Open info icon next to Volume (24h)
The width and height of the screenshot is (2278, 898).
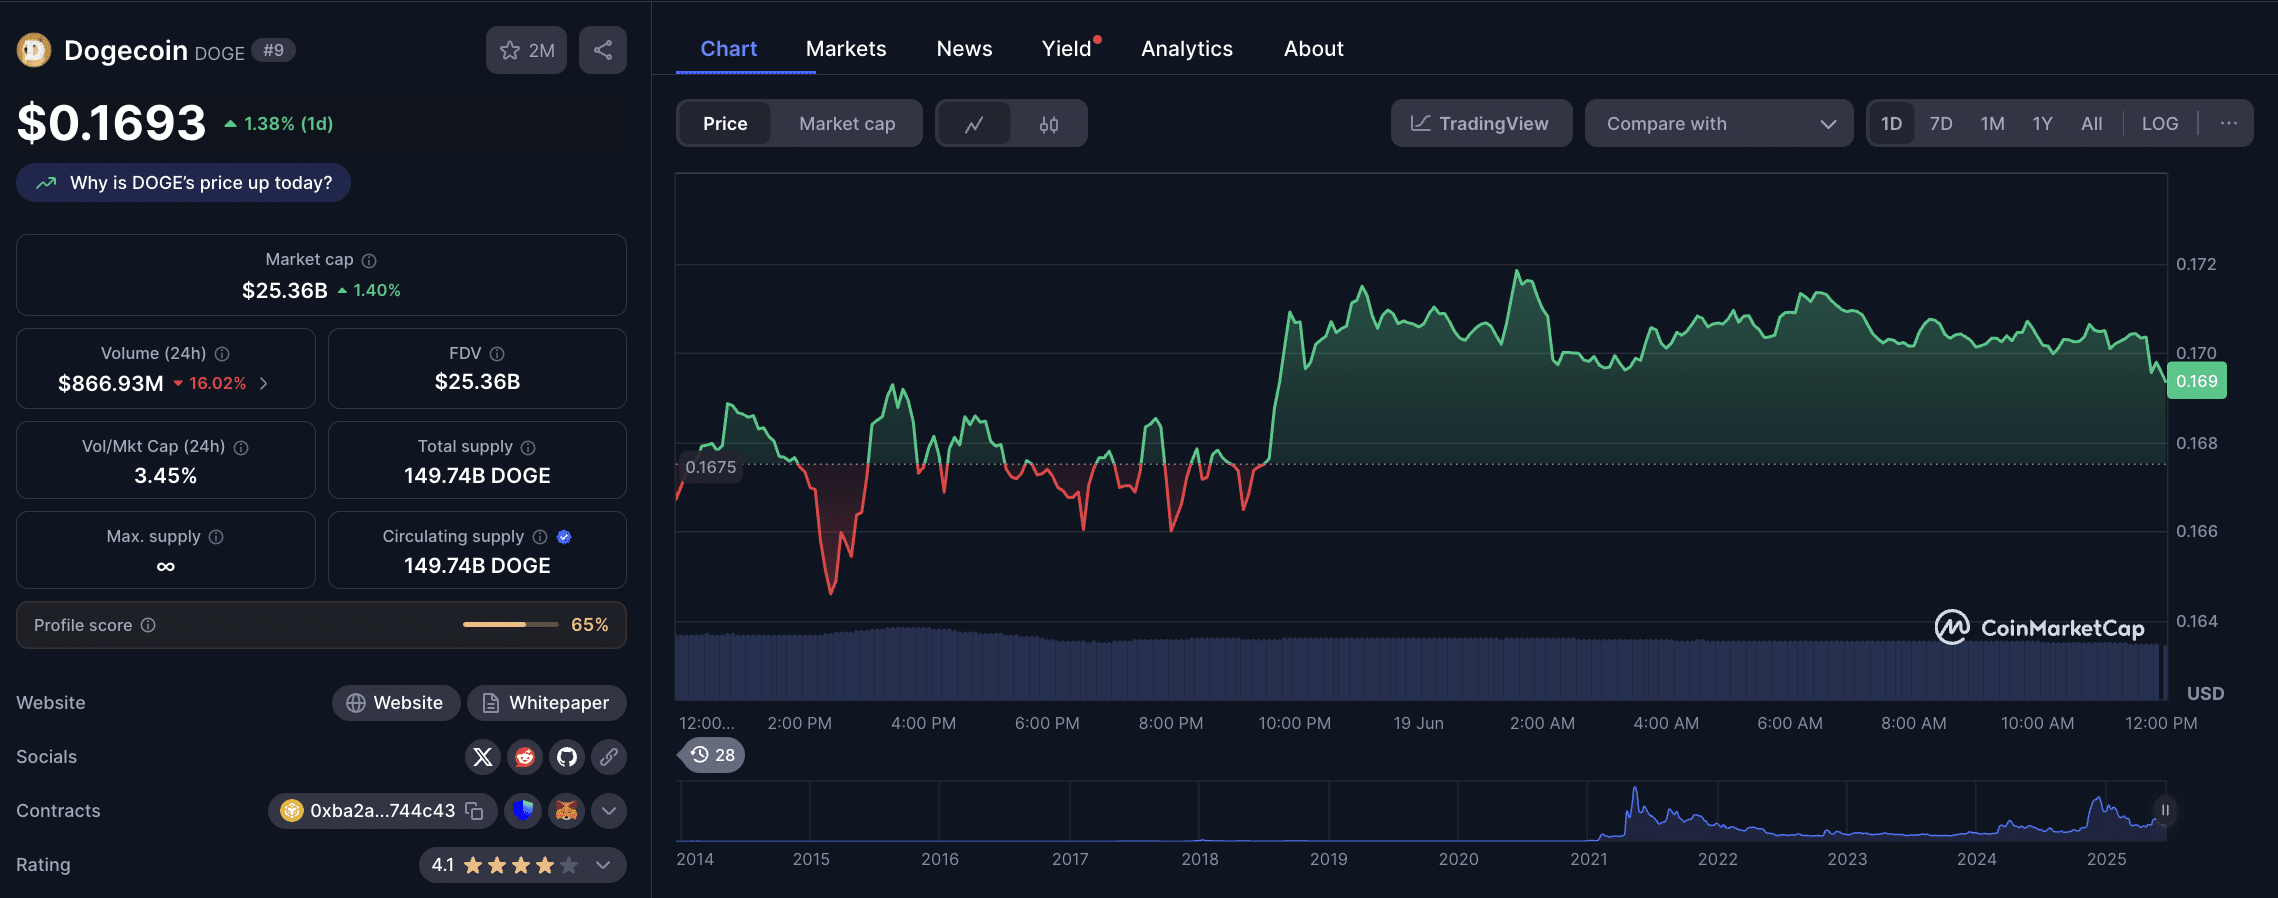click(222, 354)
